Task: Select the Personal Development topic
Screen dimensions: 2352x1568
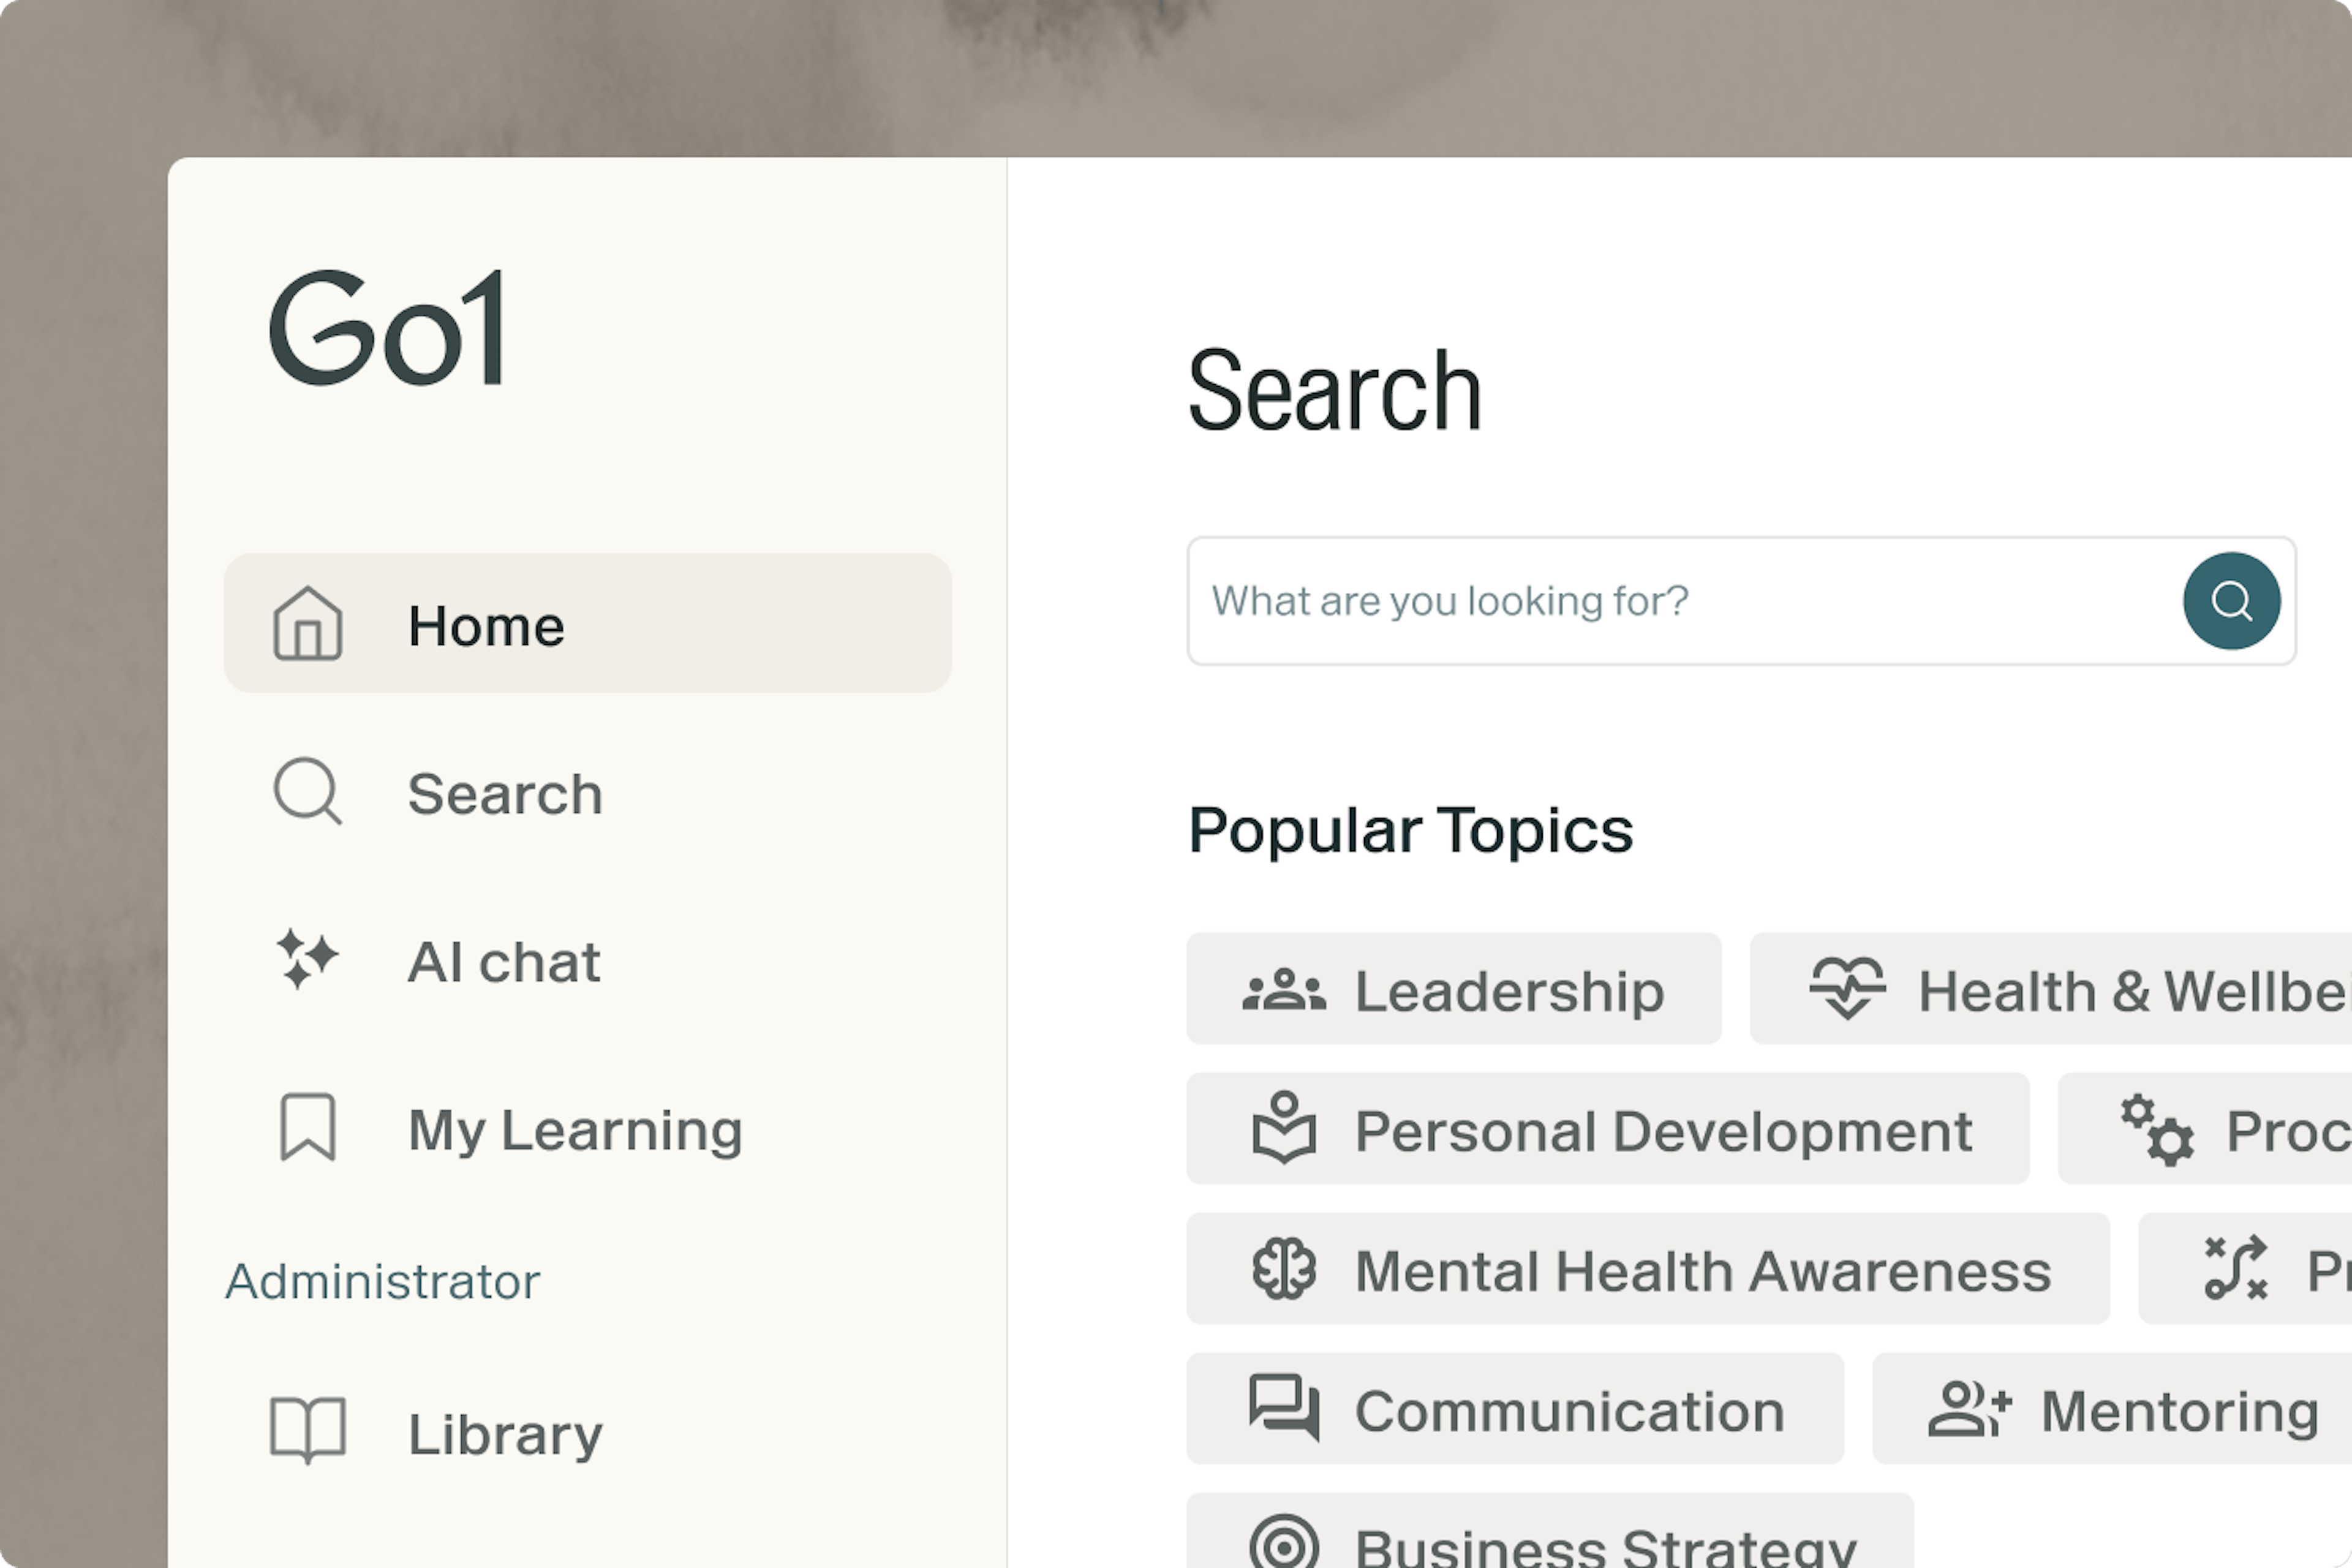Action: click(x=1607, y=1130)
